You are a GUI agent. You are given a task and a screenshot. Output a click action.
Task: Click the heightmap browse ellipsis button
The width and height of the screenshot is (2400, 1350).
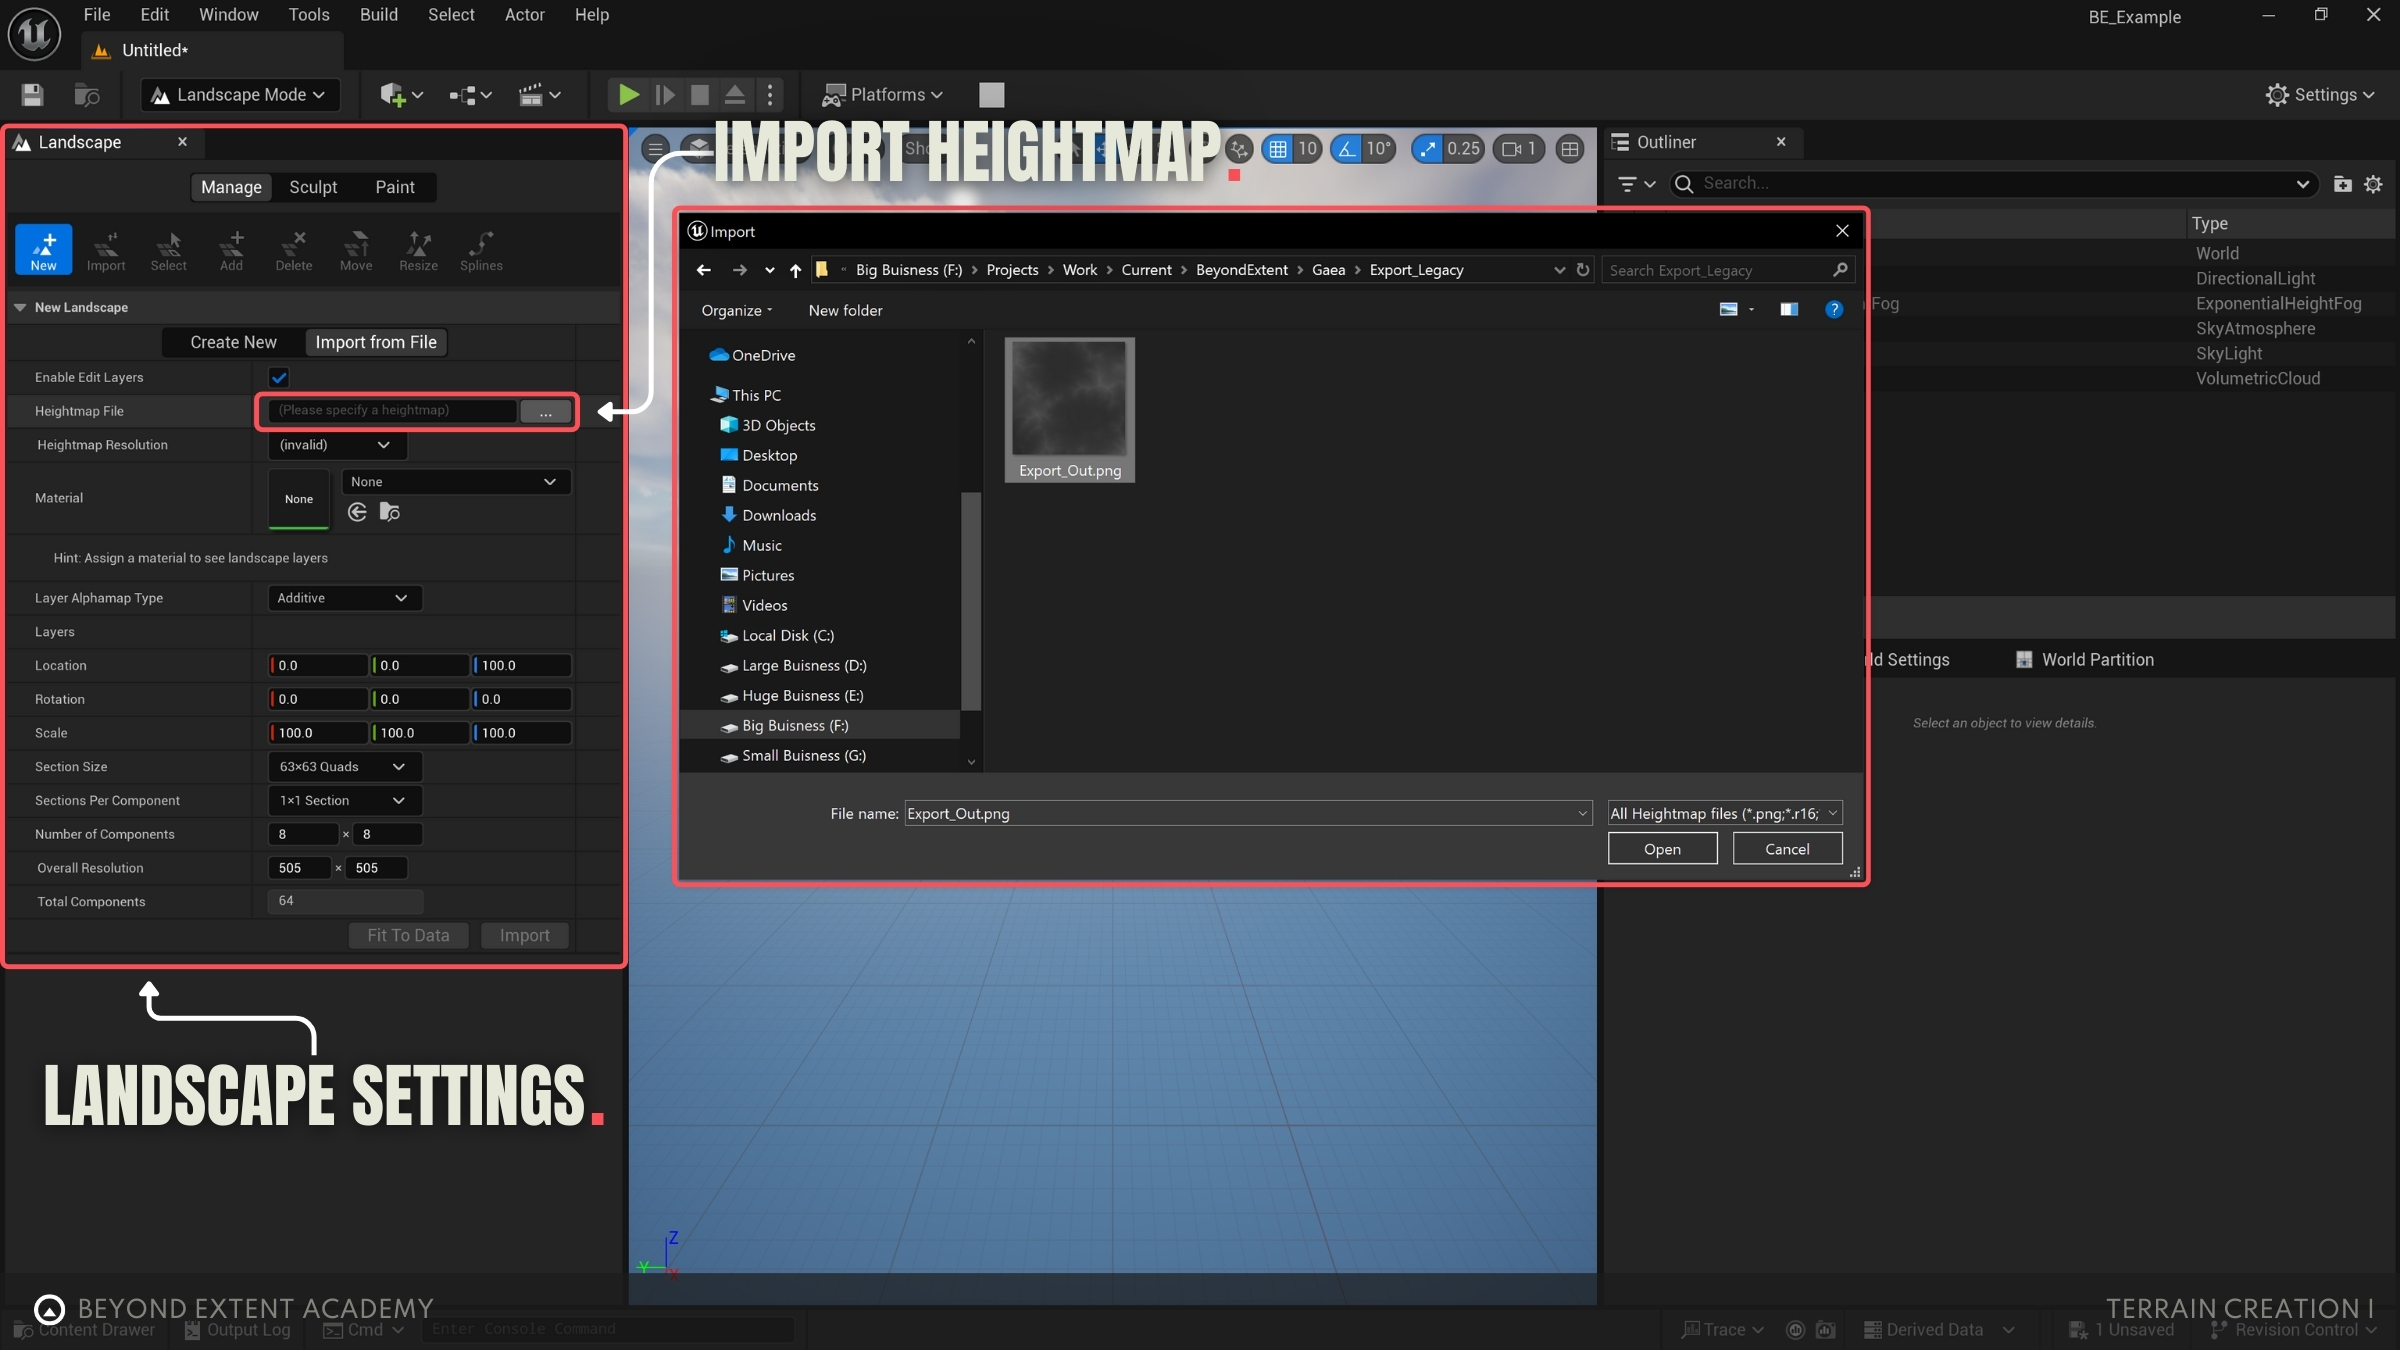click(x=546, y=411)
